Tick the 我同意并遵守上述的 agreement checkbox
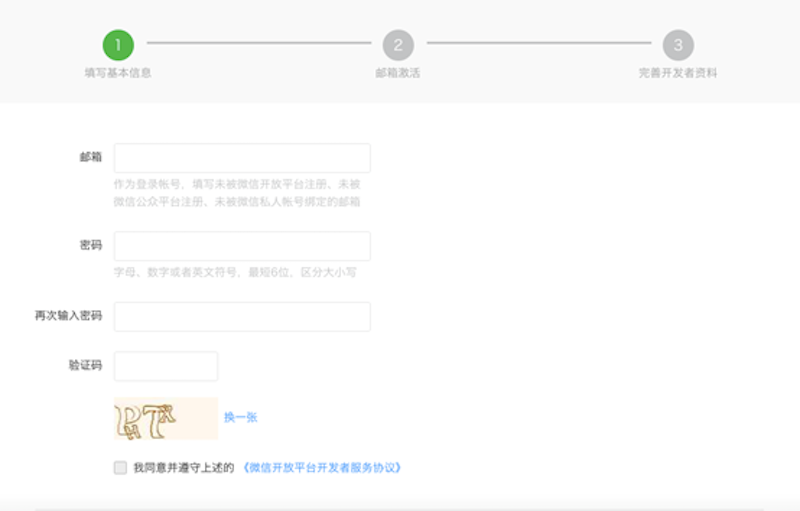The image size is (800, 511). click(121, 467)
